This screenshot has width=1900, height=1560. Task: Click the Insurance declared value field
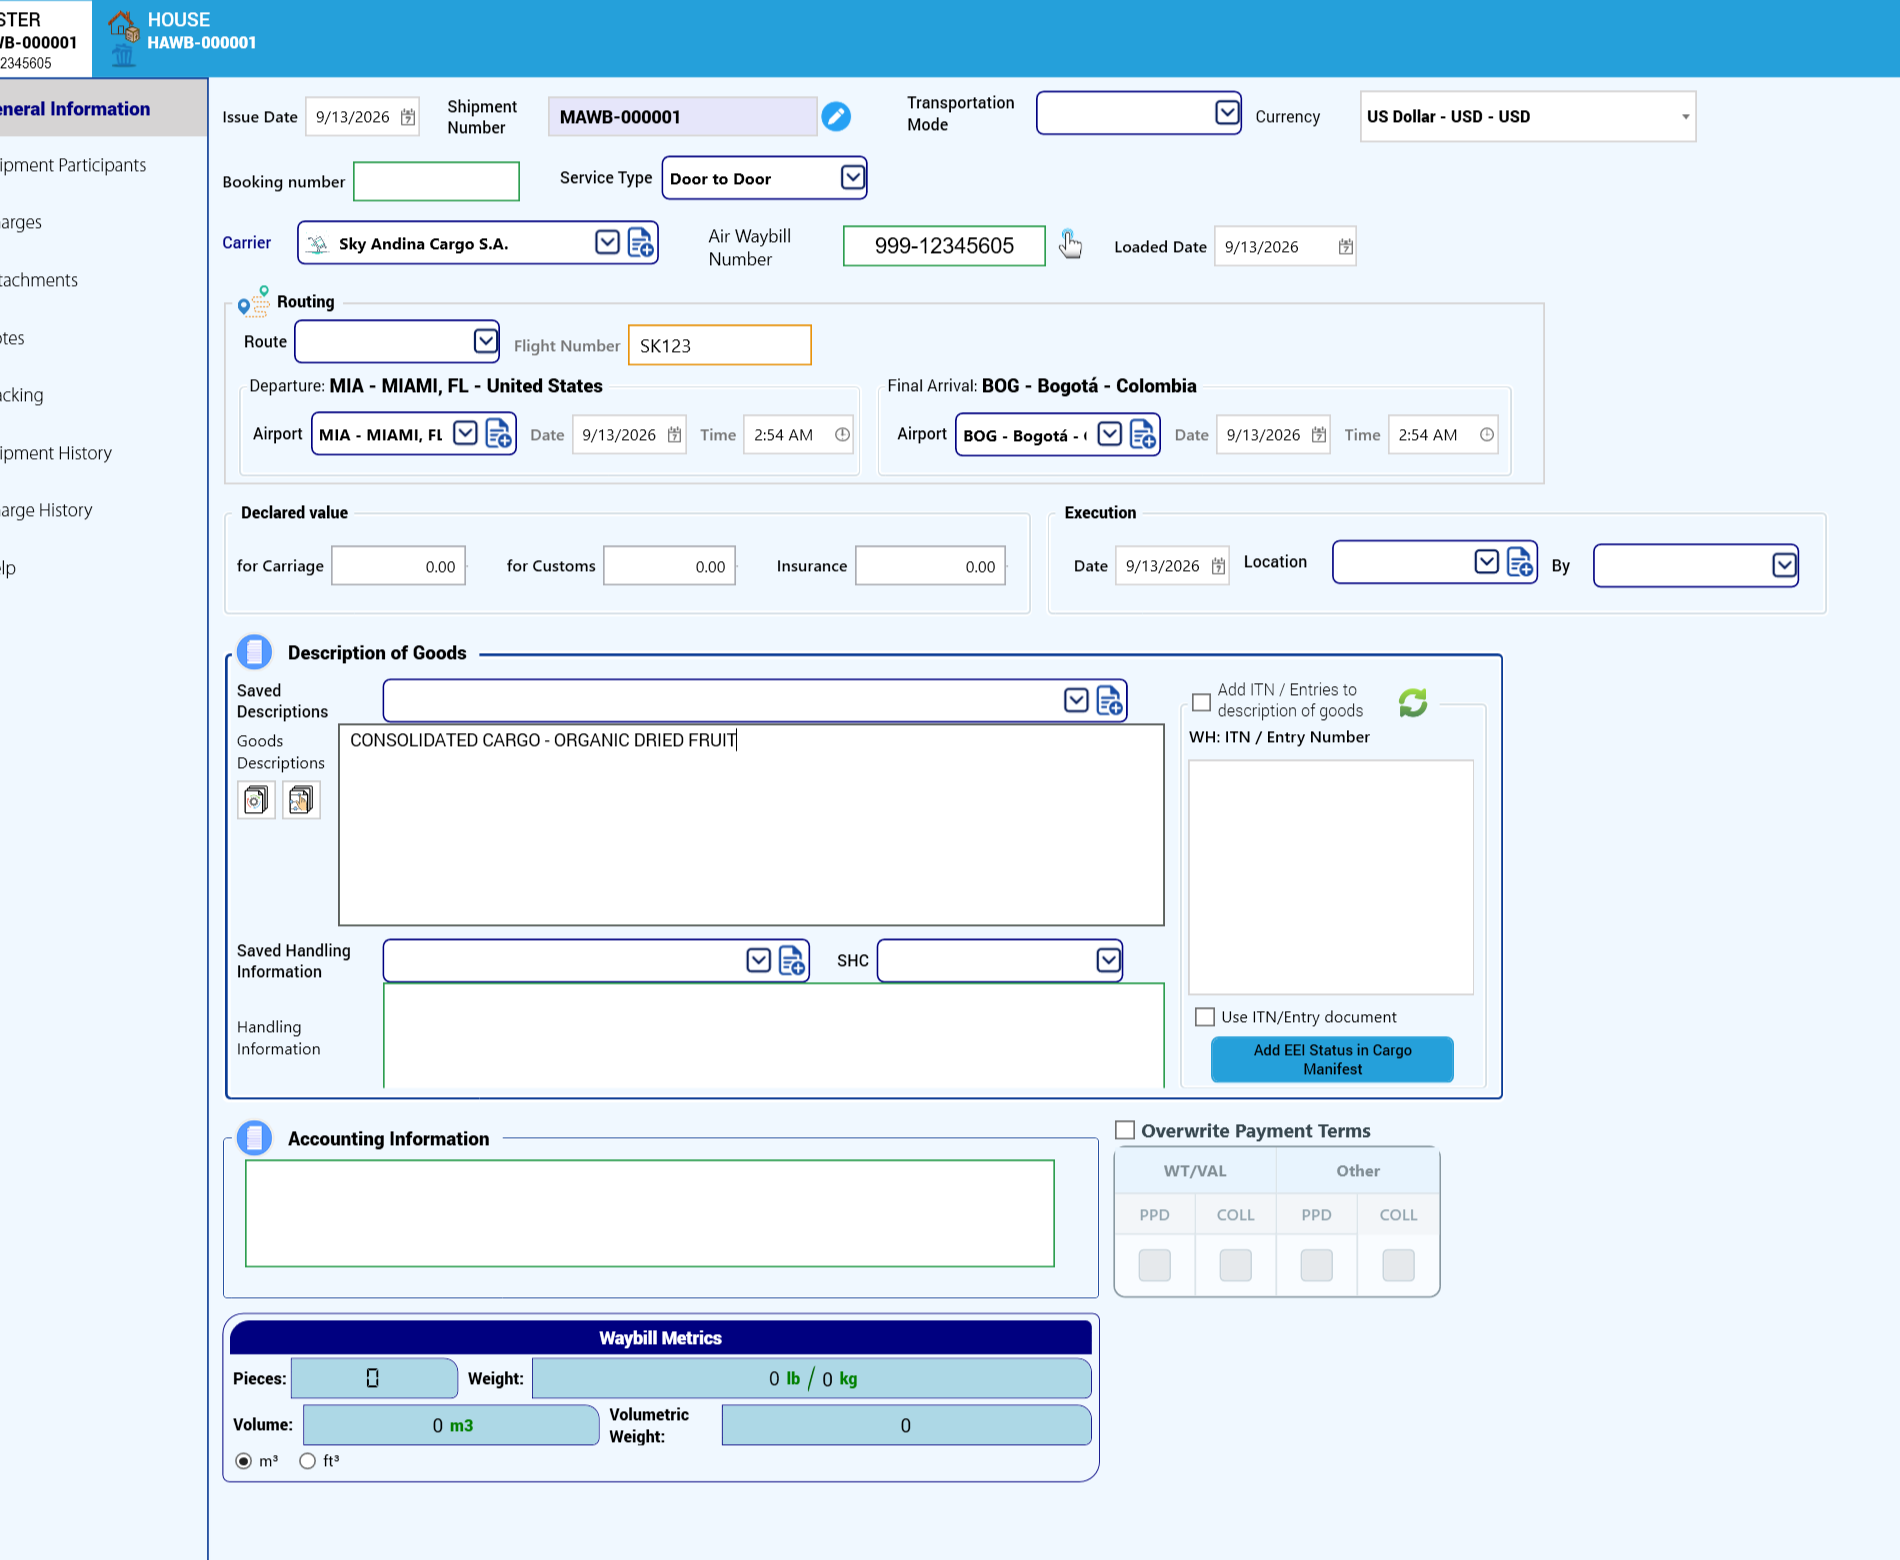[930, 566]
